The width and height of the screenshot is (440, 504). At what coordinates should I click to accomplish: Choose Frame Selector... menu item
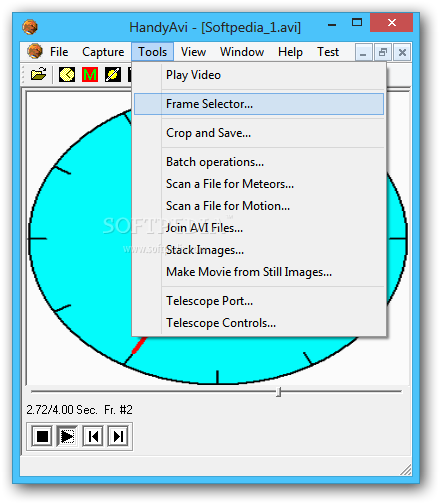click(x=259, y=104)
